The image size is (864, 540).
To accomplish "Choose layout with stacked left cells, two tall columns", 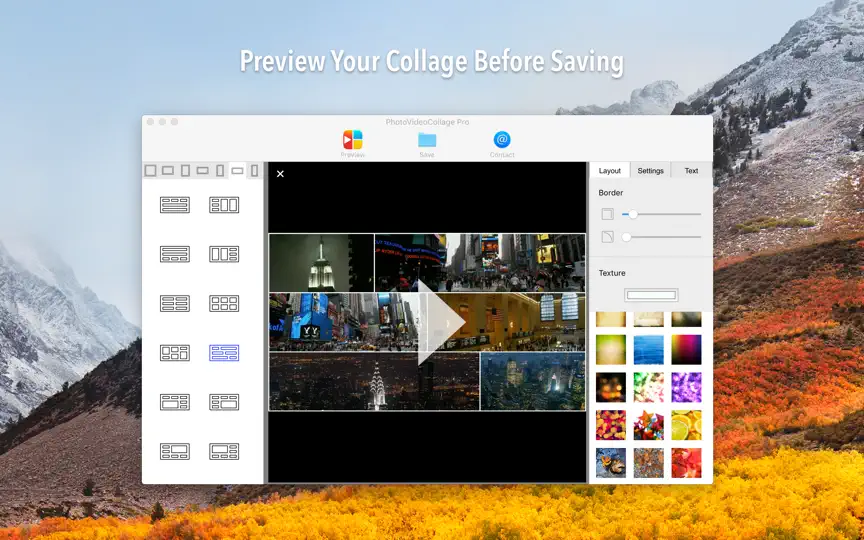I will coord(224,205).
